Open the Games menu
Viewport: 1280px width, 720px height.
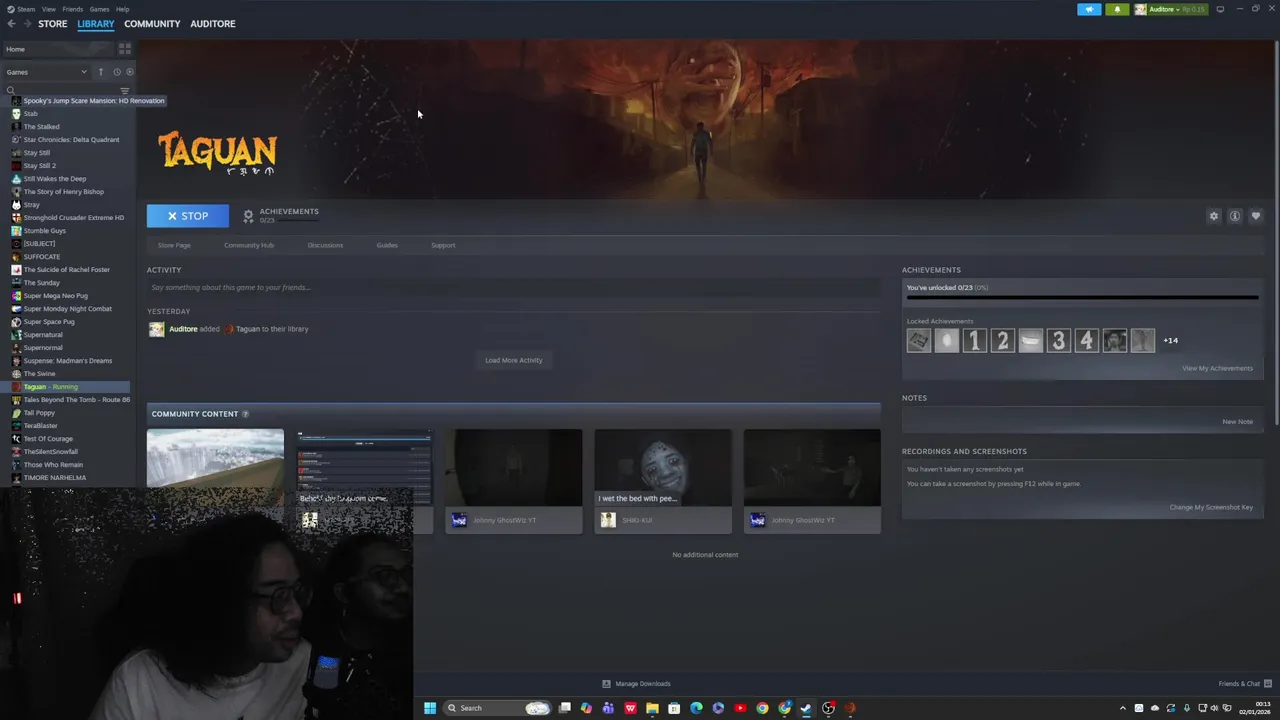point(99,9)
